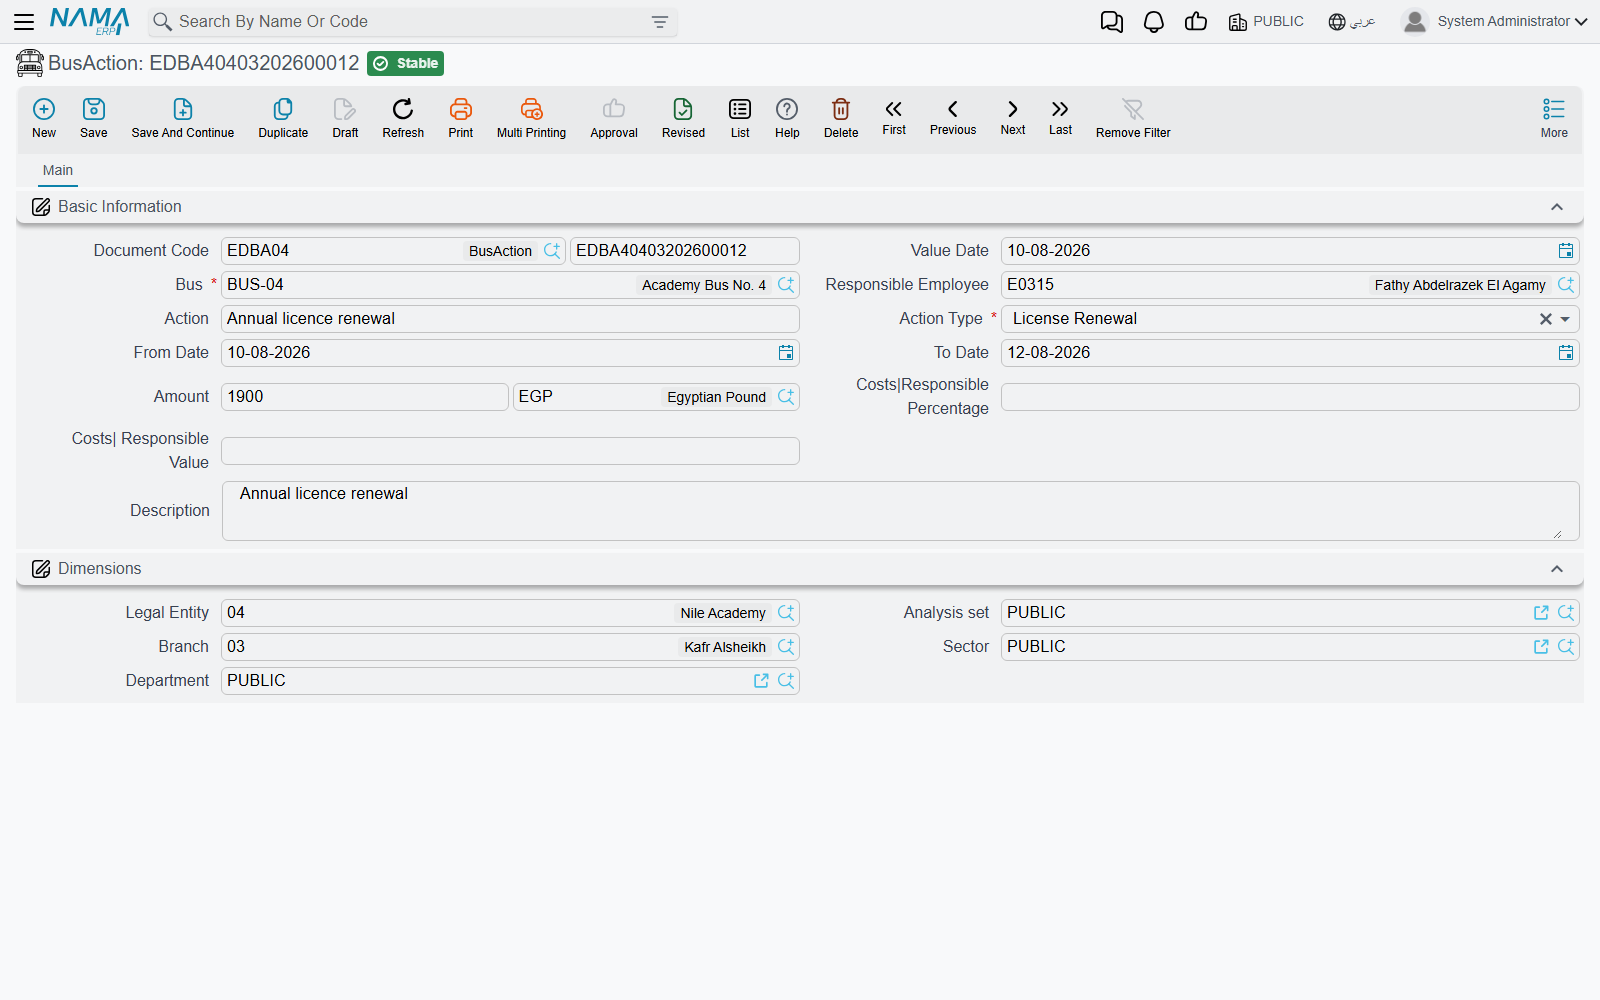Open Analysis set record link icon
This screenshot has width=1600, height=1000.
pyautogui.click(x=1541, y=613)
